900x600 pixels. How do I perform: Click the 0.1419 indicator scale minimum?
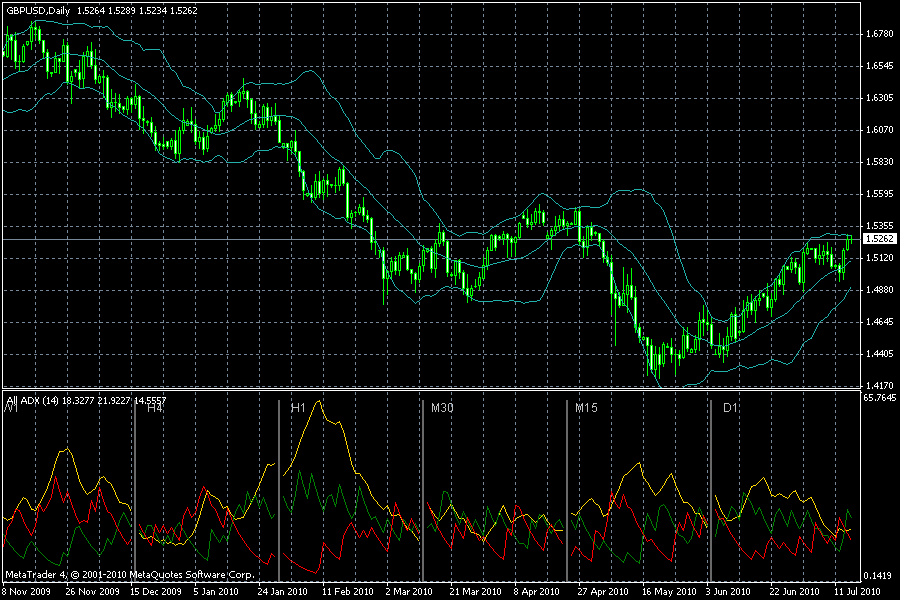point(880,576)
